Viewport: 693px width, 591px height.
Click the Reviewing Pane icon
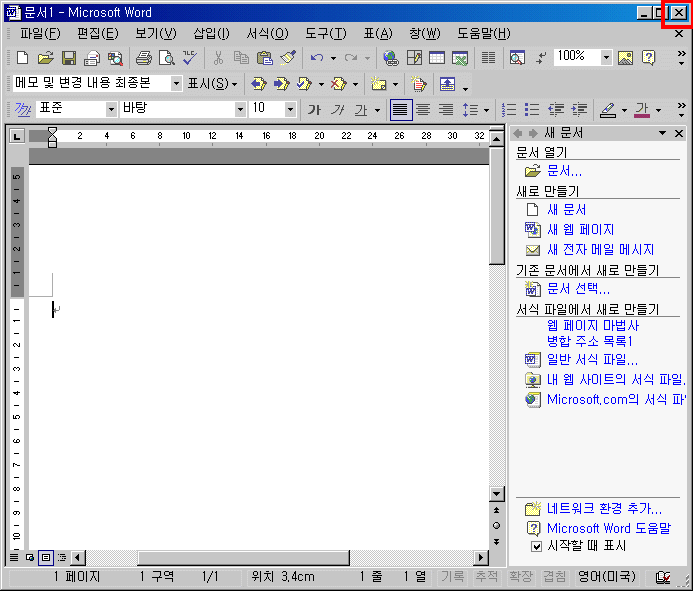click(447, 84)
